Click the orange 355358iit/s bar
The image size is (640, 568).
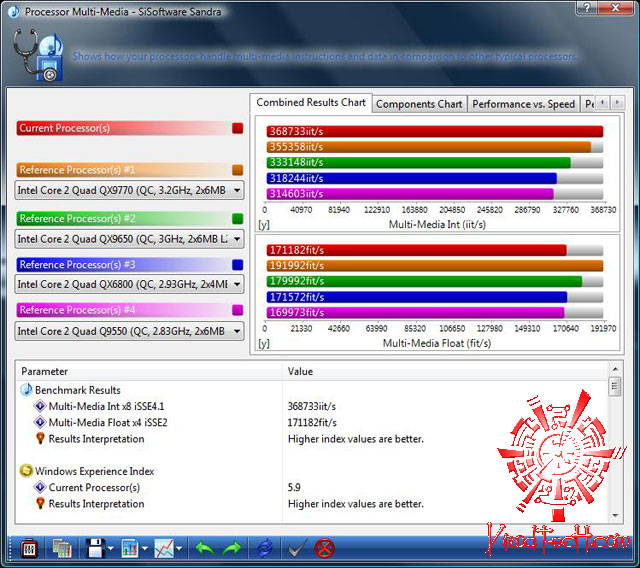(x=429, y=147)
